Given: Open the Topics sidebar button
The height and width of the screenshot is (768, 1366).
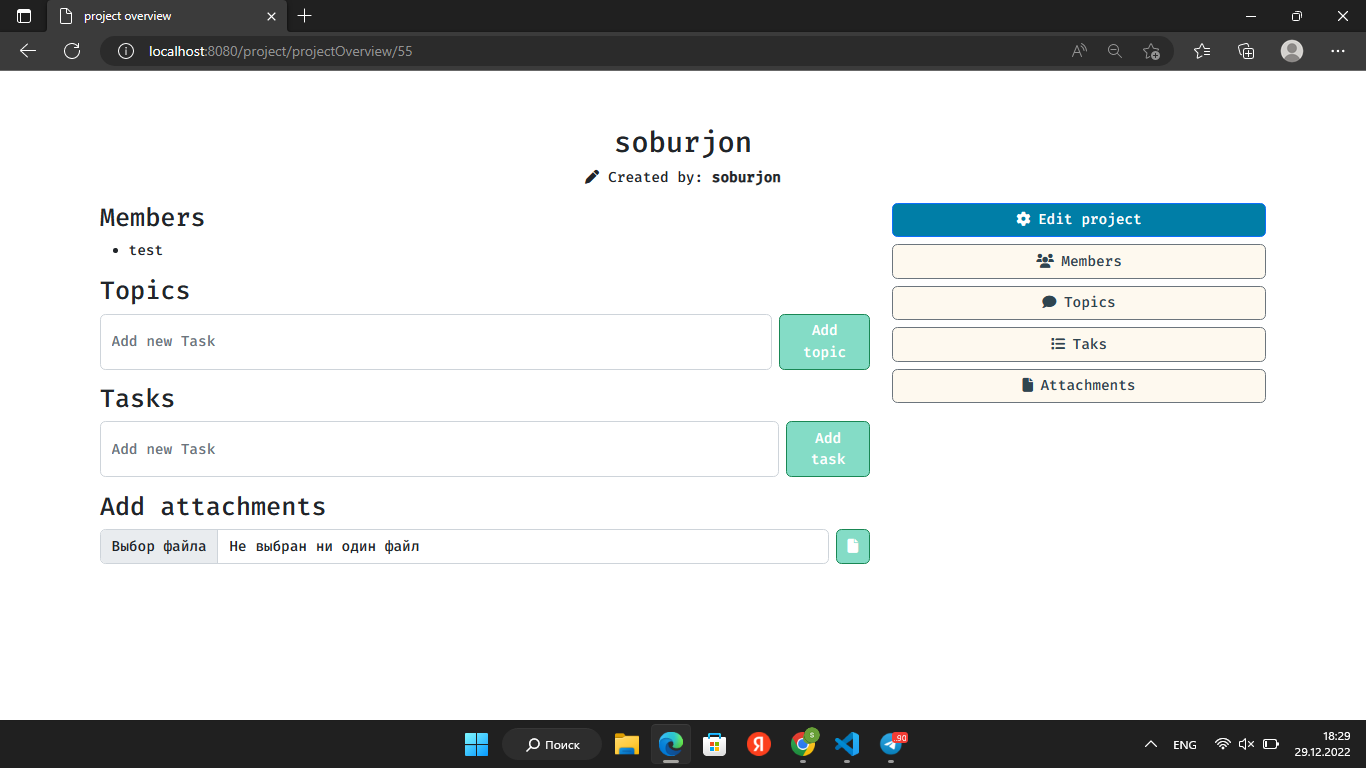Looking at the screenshot, I should [1078, 302].
